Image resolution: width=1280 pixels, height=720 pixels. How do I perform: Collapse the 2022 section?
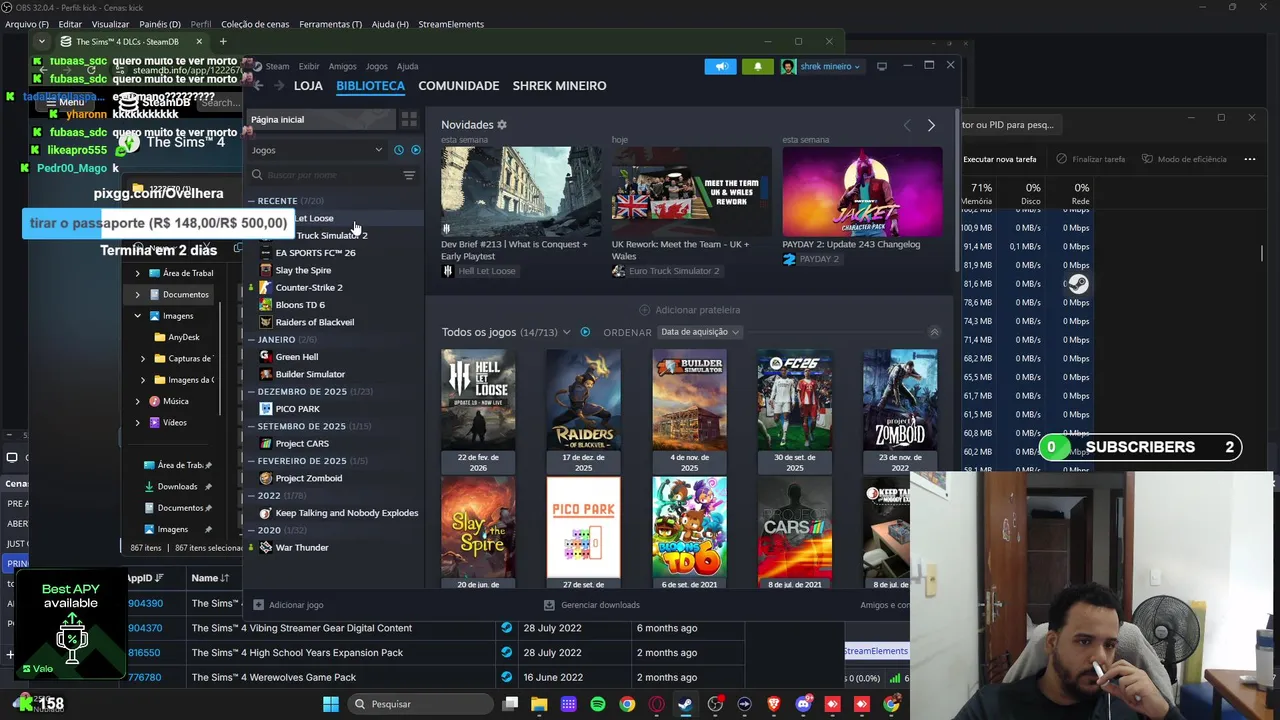[252, 496]
